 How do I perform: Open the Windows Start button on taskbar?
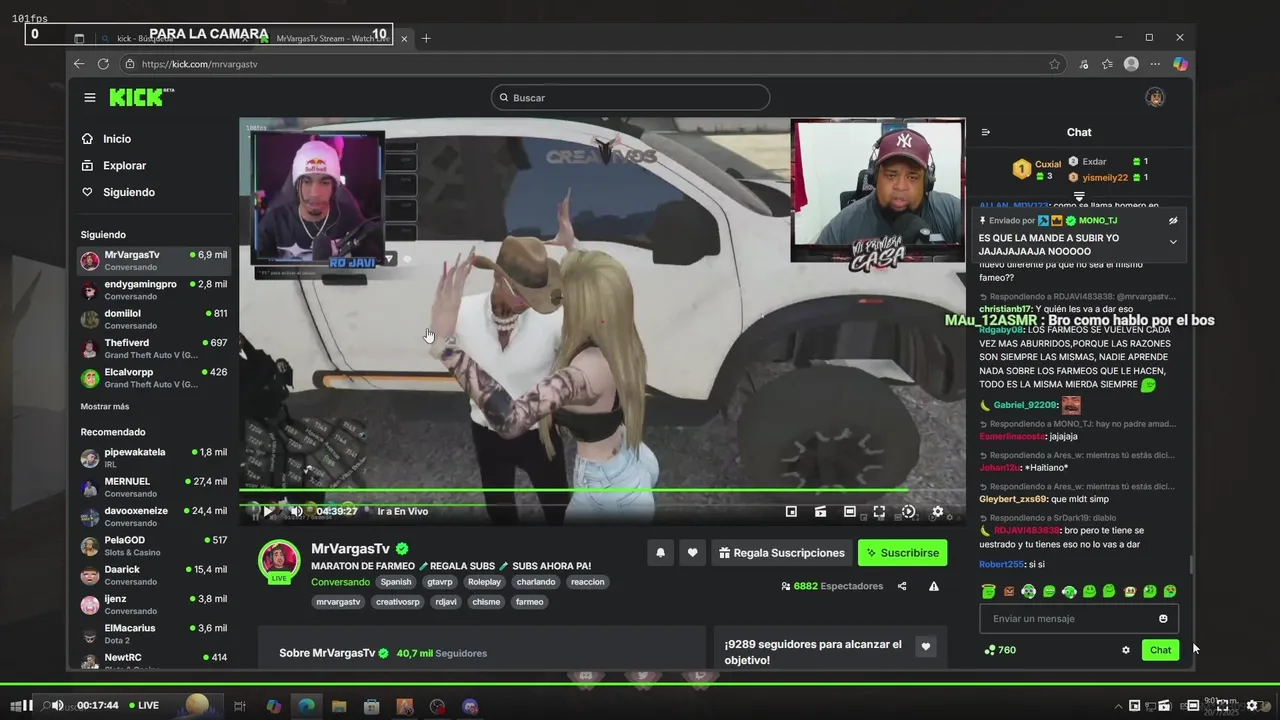pos(16,705)
